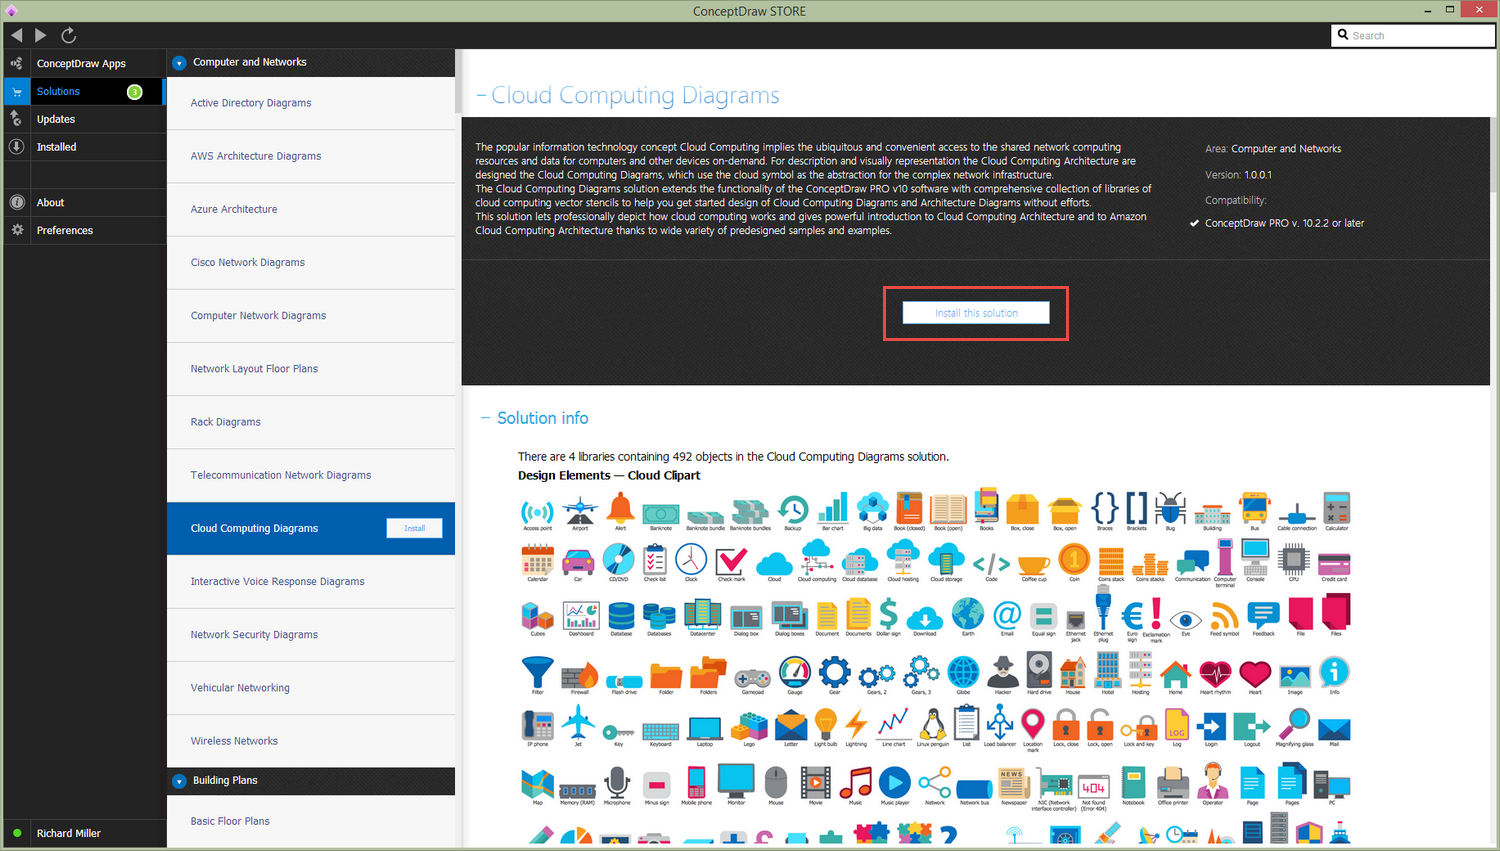This screenshot has width=1500, height=851.
Task: Click the Solutions count badge showing 3
Action: point(134,91)
